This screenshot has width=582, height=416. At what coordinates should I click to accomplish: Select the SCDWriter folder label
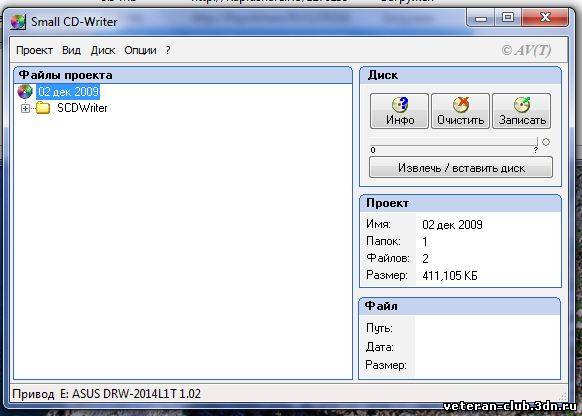click(82, 108)
